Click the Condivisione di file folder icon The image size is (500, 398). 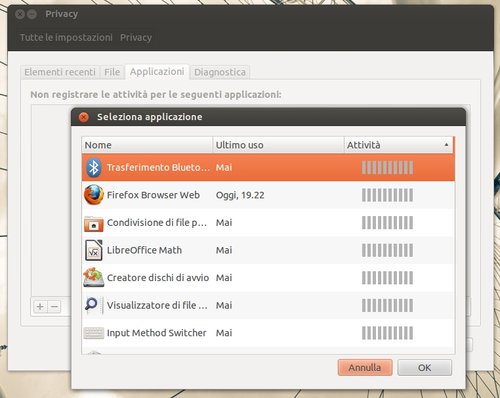coord(94,223)
